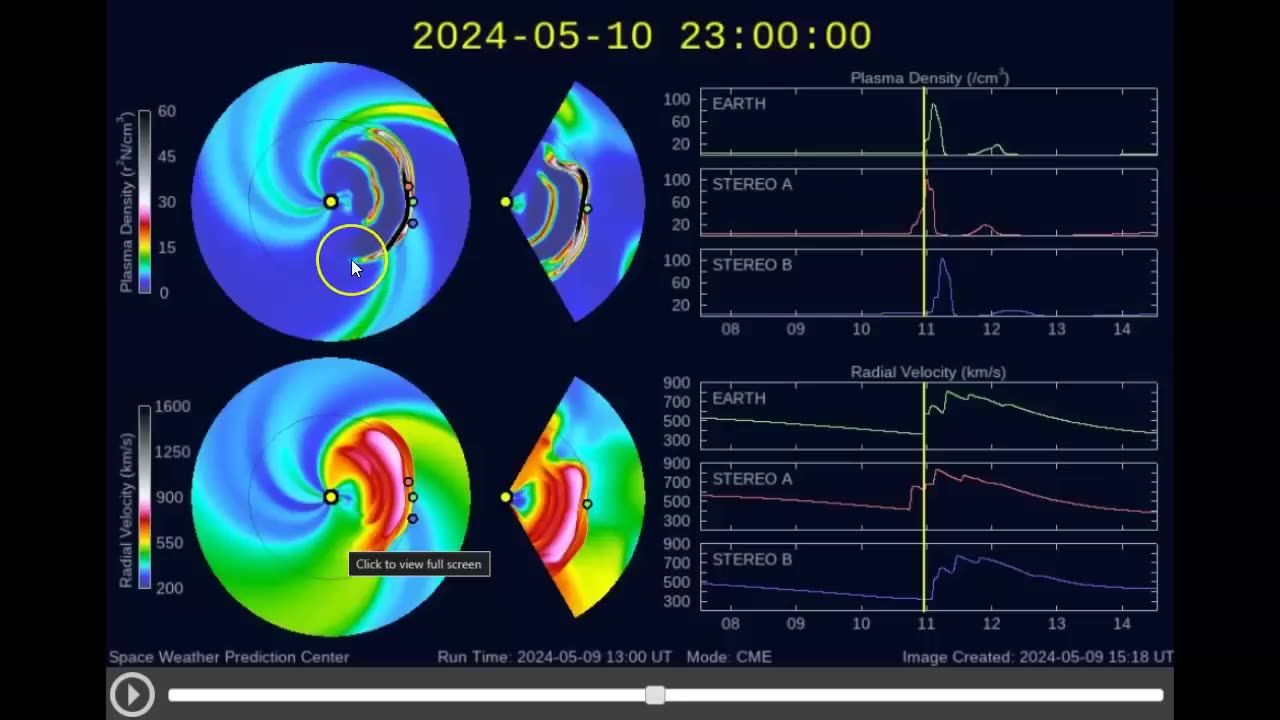Click the Plasma Density color scale bar
The height and width of the screenshot is (720, 1280).
145,202
